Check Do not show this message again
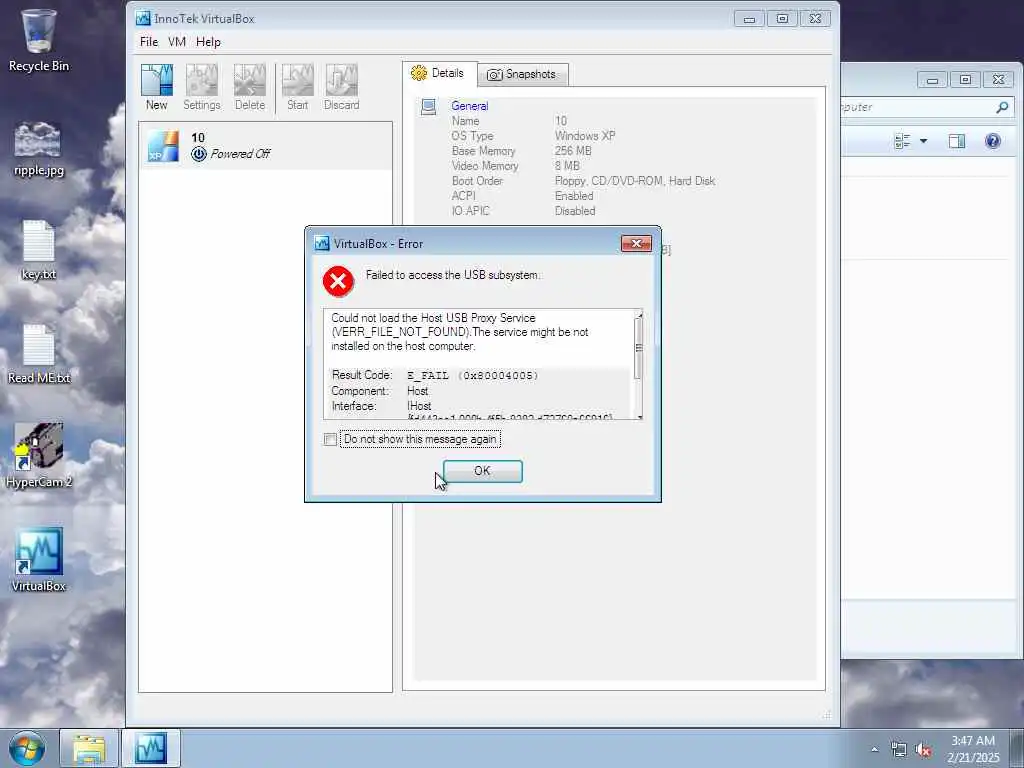 pos(330,440)
